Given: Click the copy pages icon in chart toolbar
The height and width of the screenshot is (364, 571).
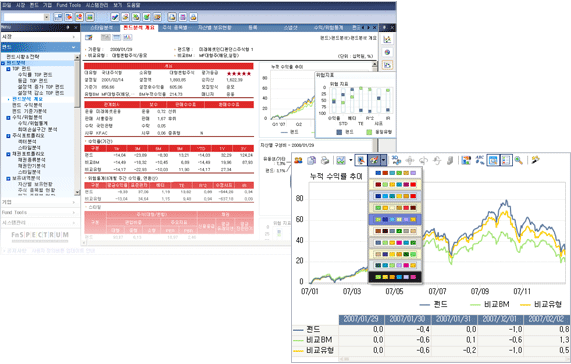Looking at the screenshot, I should point(311,160).
